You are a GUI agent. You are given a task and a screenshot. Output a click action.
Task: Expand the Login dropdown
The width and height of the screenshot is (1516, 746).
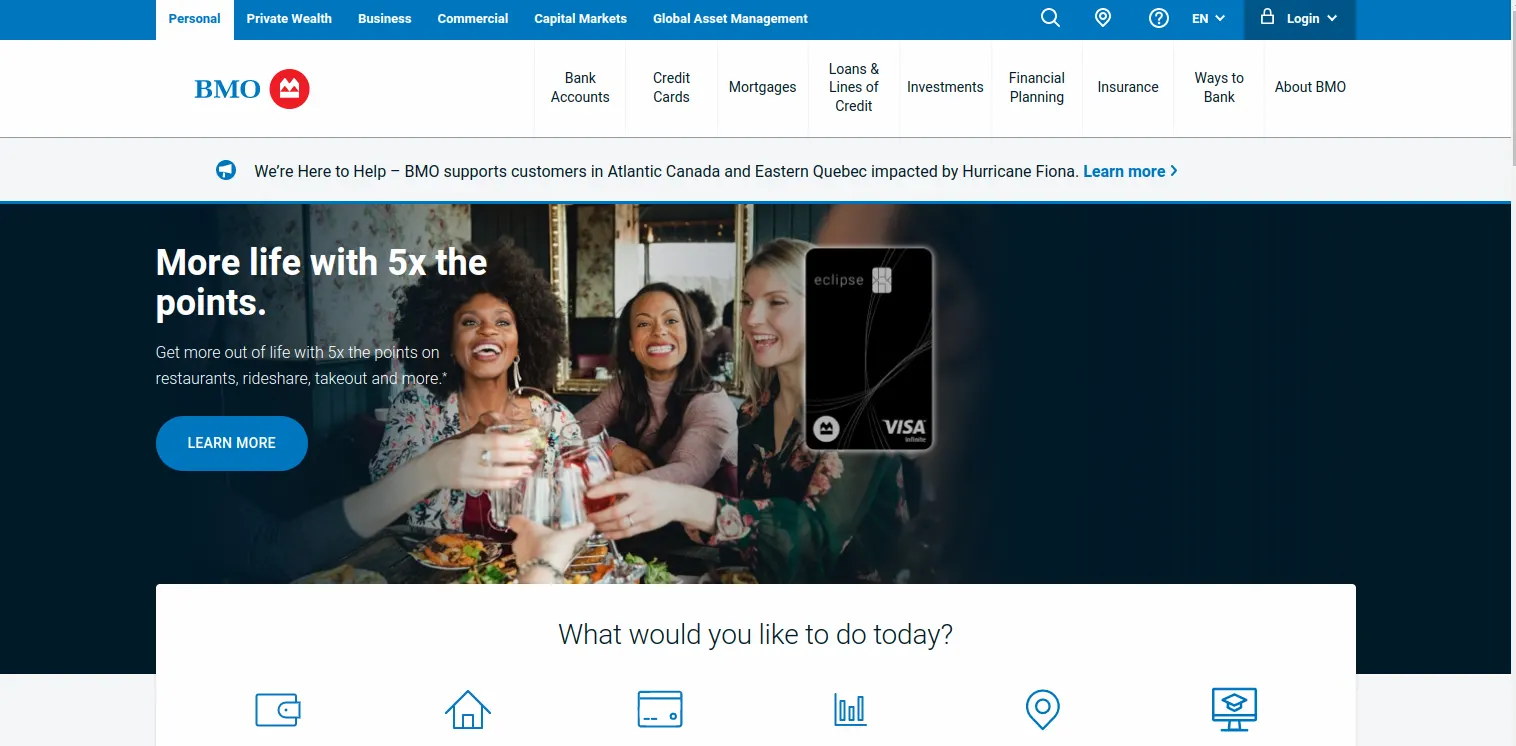pos(1300,19)
